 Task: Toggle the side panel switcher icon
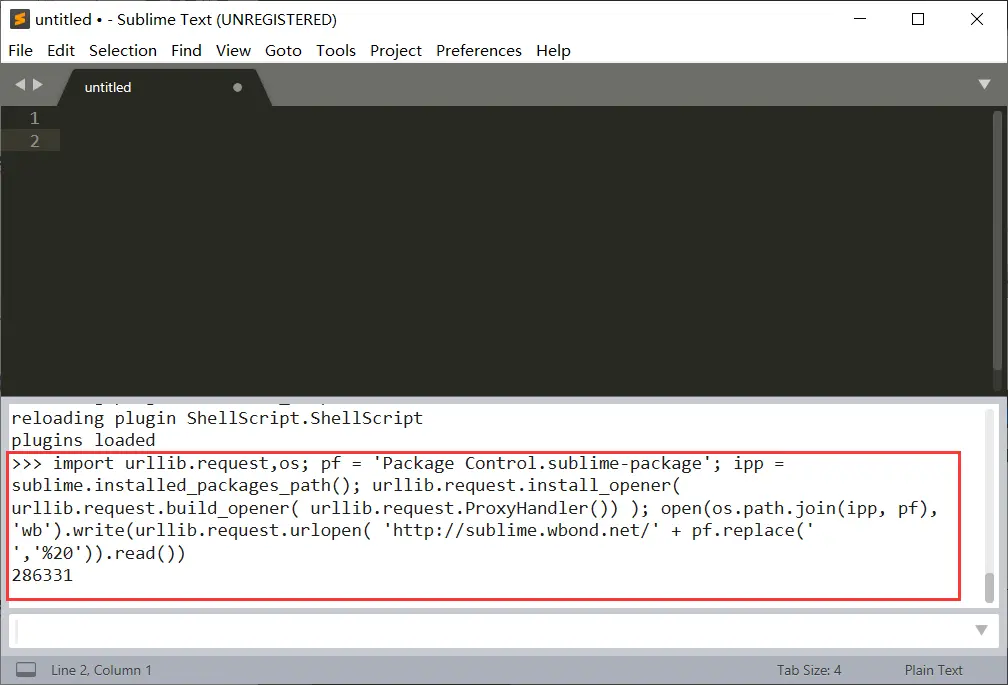coord(26,670)
